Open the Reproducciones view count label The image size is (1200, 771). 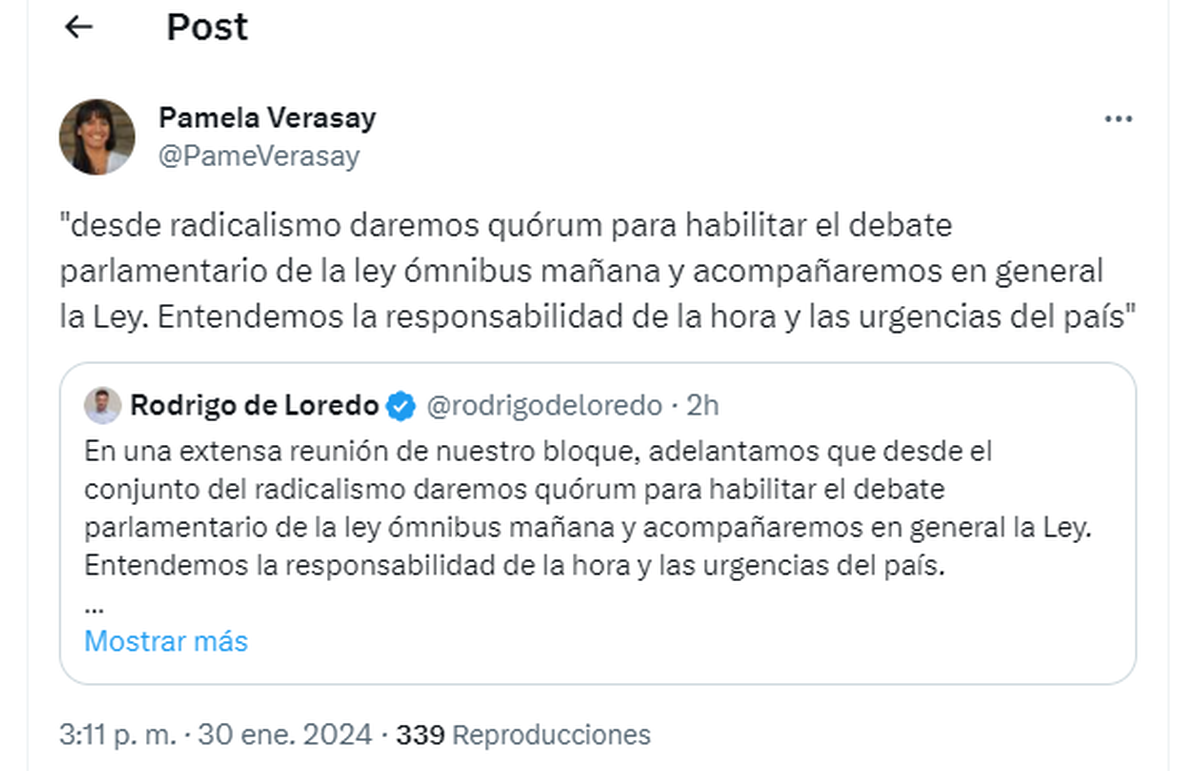[551, 735]
